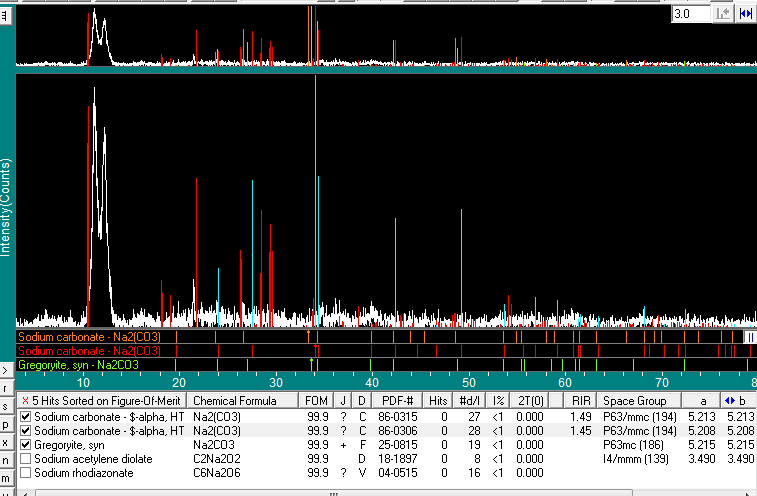The image size is (757, 496).
Task: Select the green Gregoryite, syn - Na2CO3 overlay label
Action: coord(78,365)
